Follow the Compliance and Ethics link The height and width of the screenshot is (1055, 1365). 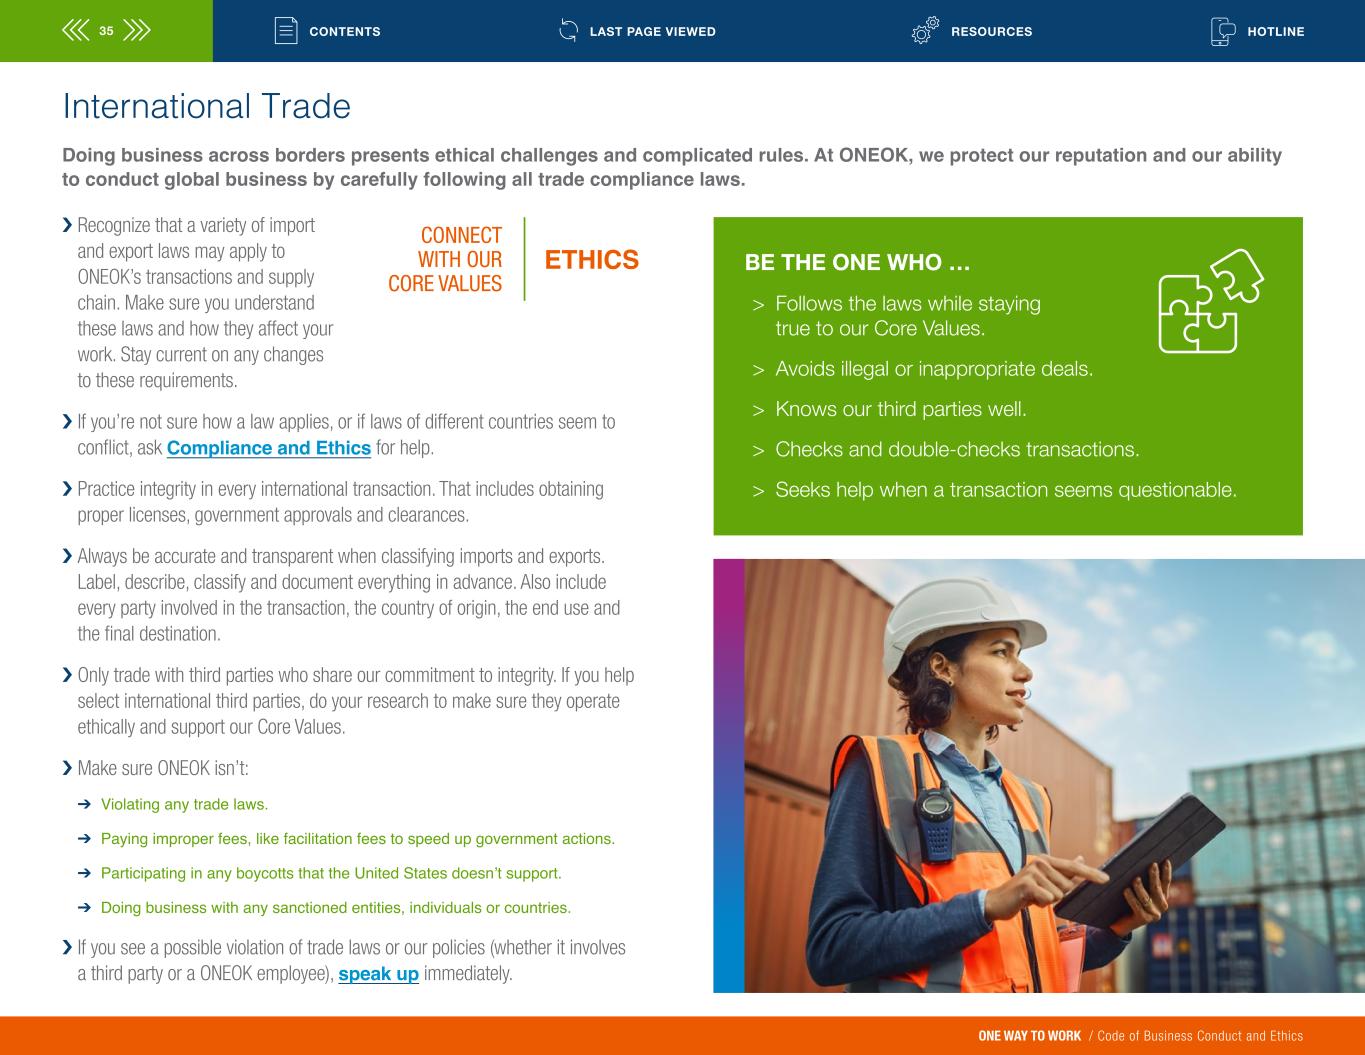coord(269,448)
